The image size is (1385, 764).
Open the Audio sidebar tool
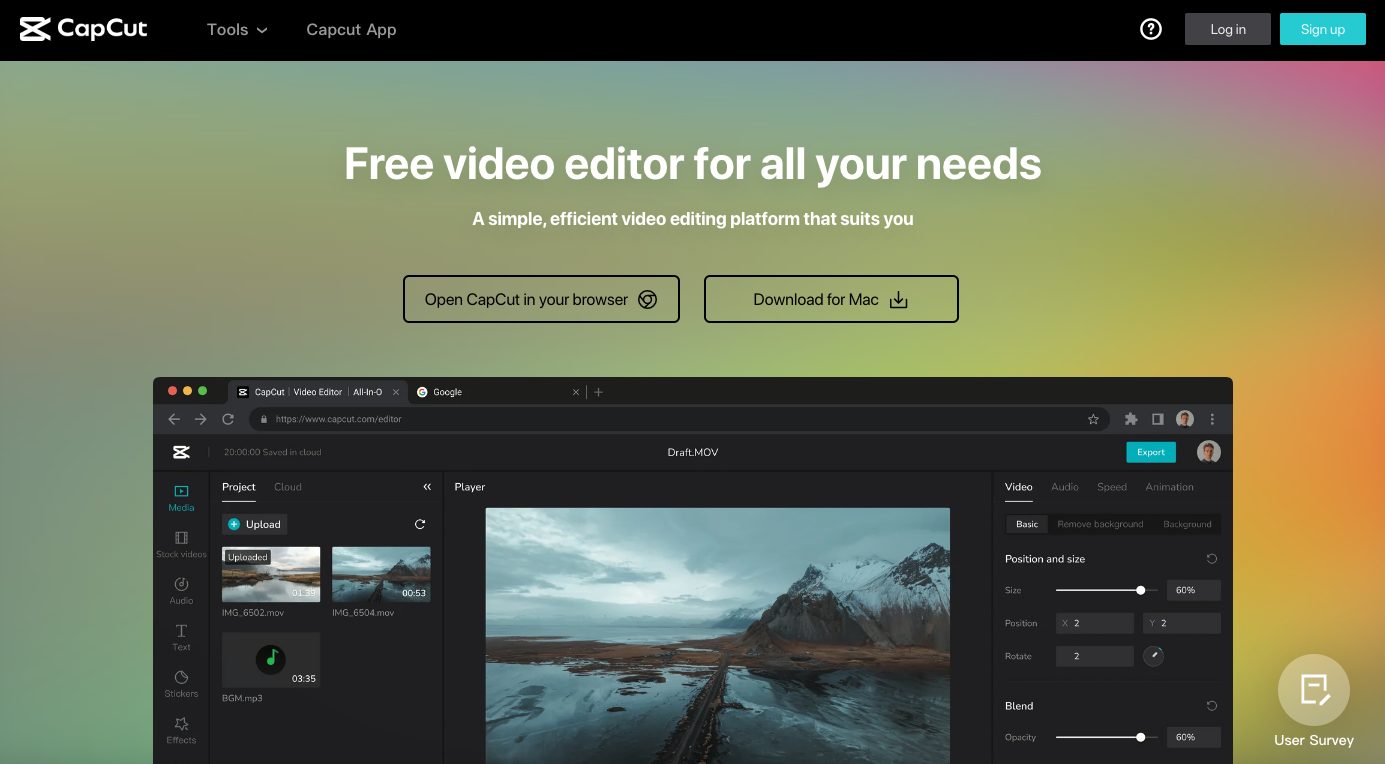click(181, 591)
